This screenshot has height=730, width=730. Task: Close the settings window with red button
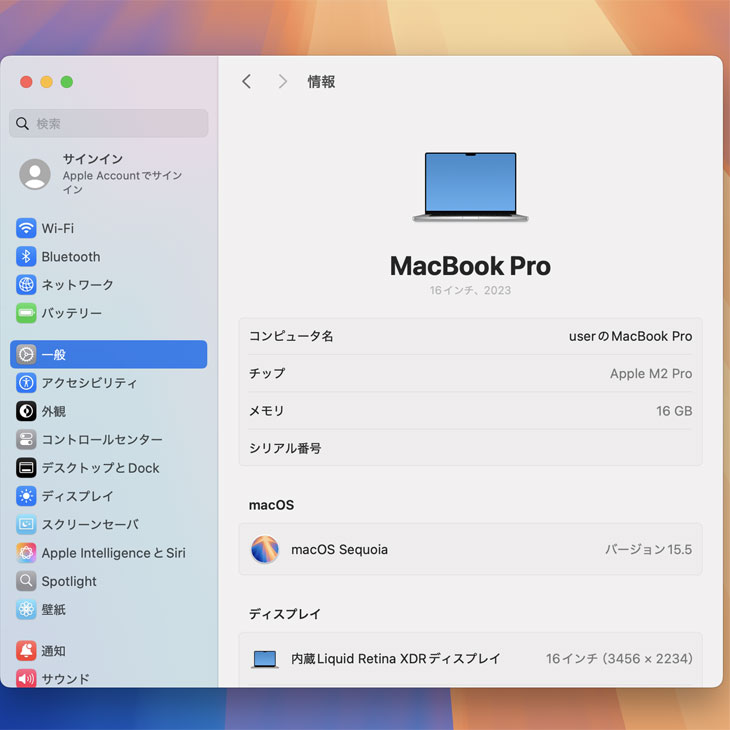coord(26,82)
